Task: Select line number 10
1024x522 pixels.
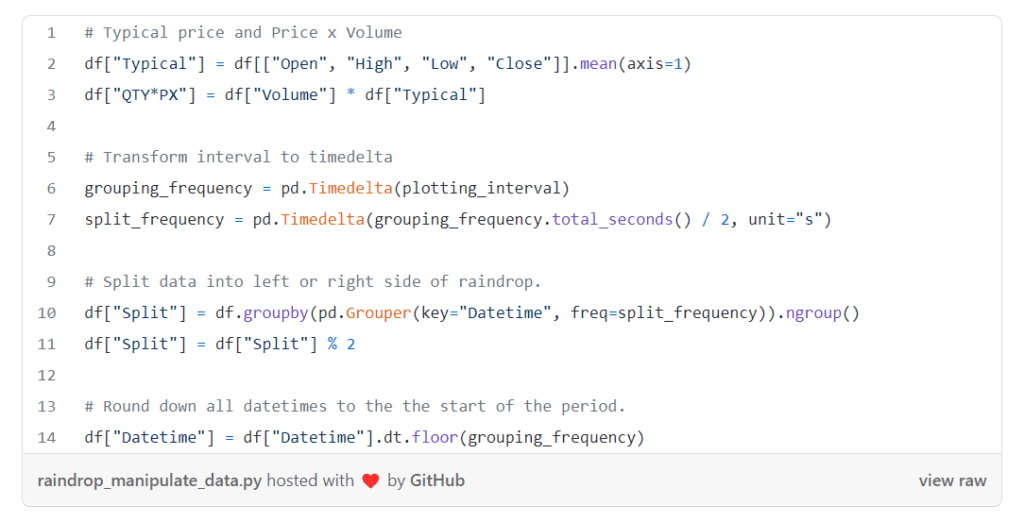Action: pos(47,313)
